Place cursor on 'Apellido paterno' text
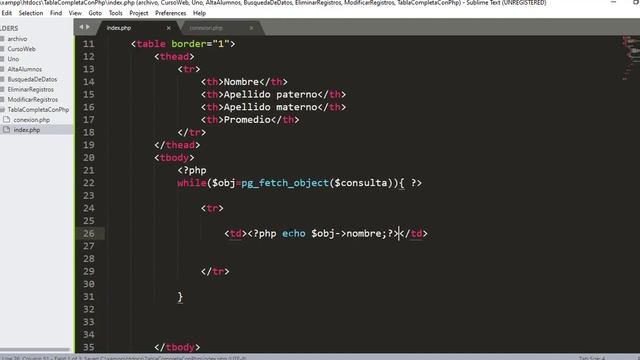Screen dimensions: 640x360 pos(270,94)
